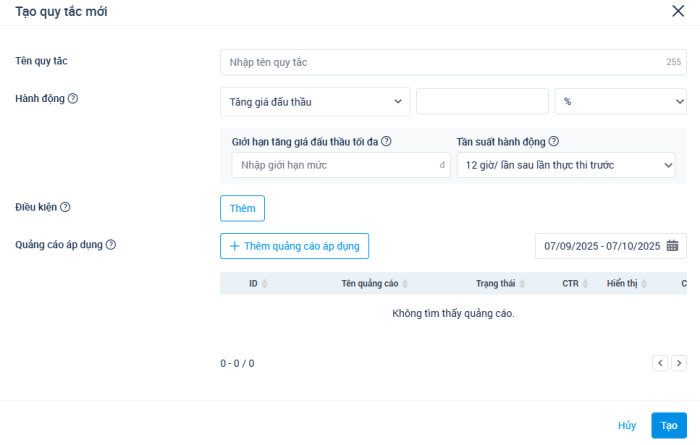
Task: Click the Thêm condition button
Action: coord(242,208)
